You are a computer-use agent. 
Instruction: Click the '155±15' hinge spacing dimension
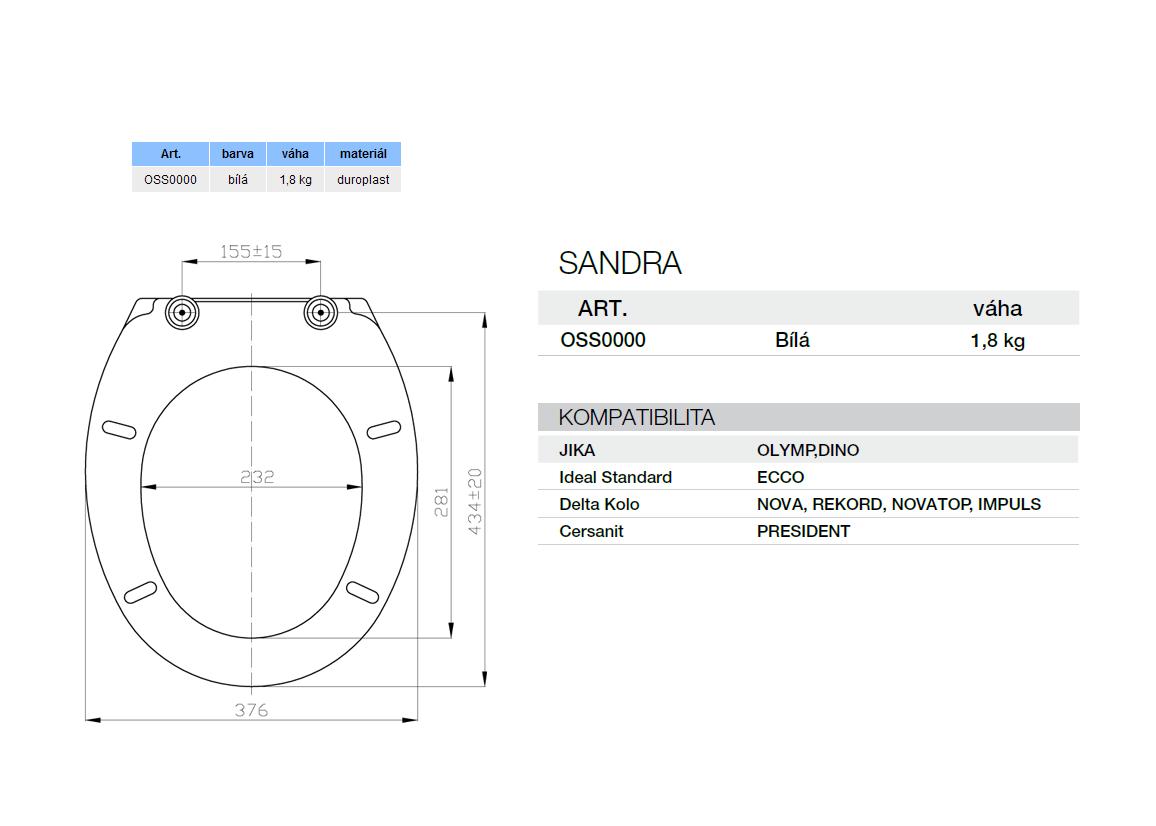251,251
